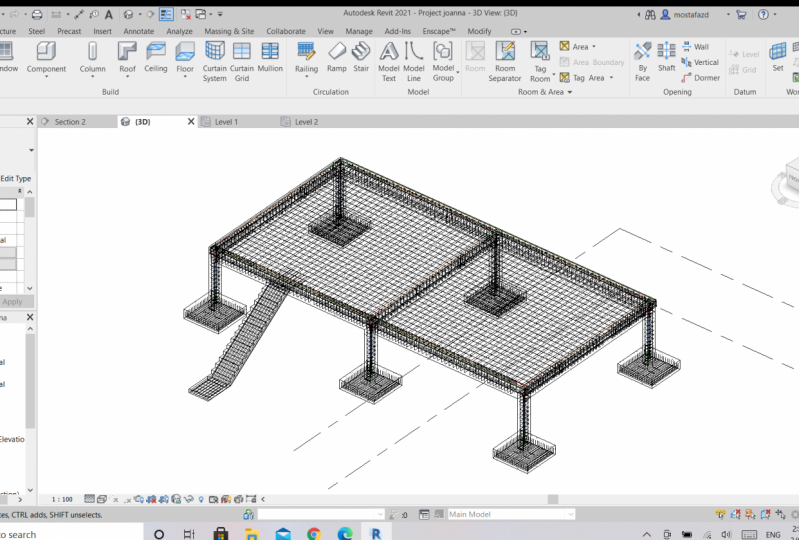Open the Annotate ribbon tab
799x540 pixels.
[x=139, y=31]
